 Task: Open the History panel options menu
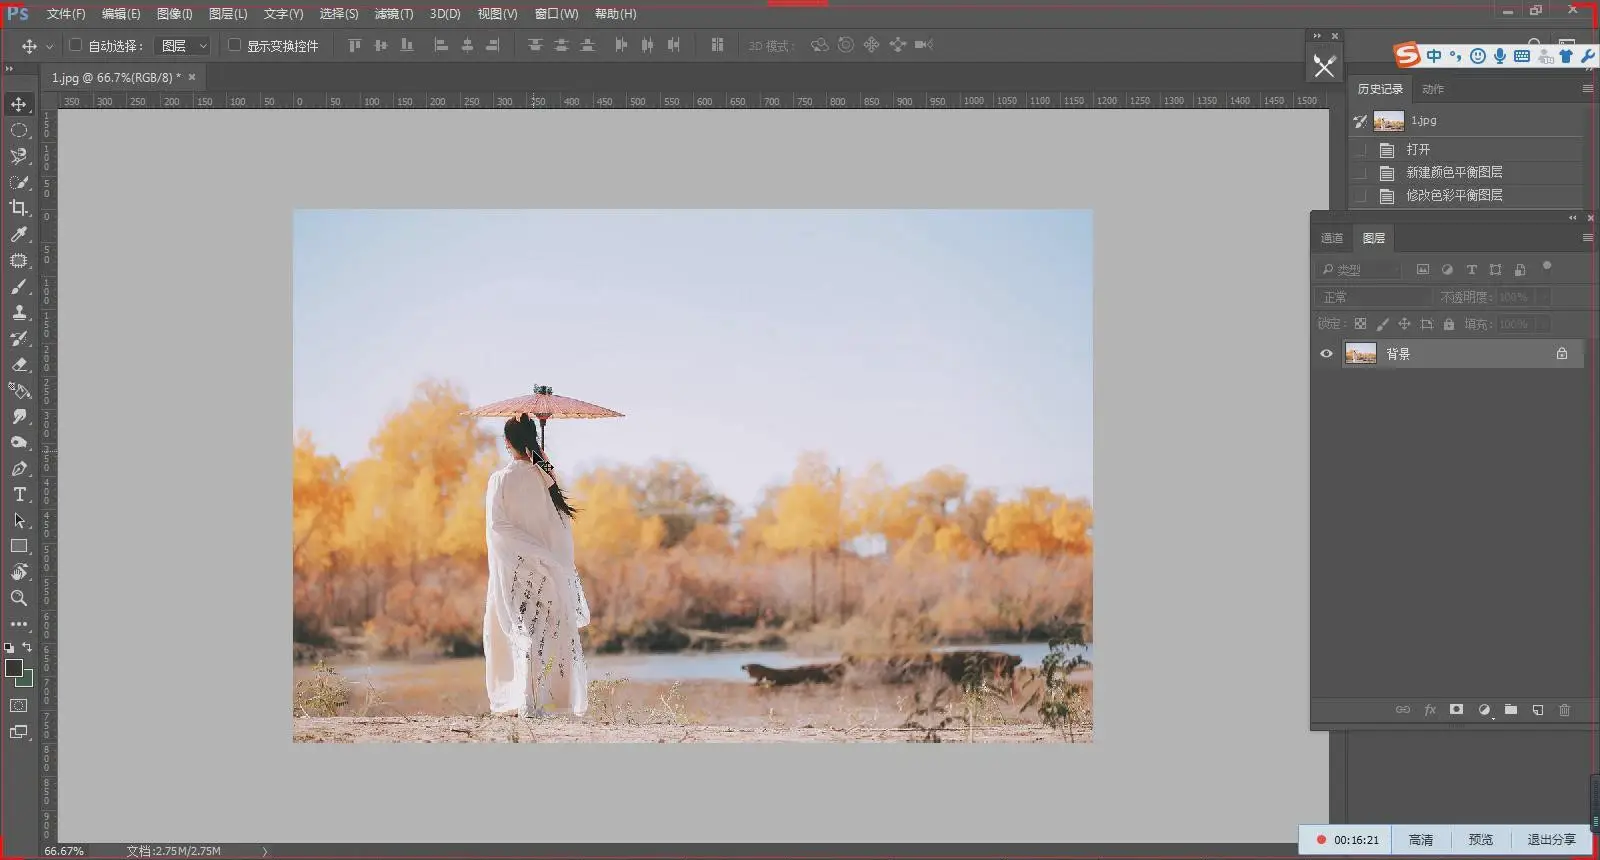click(1587, 89)
